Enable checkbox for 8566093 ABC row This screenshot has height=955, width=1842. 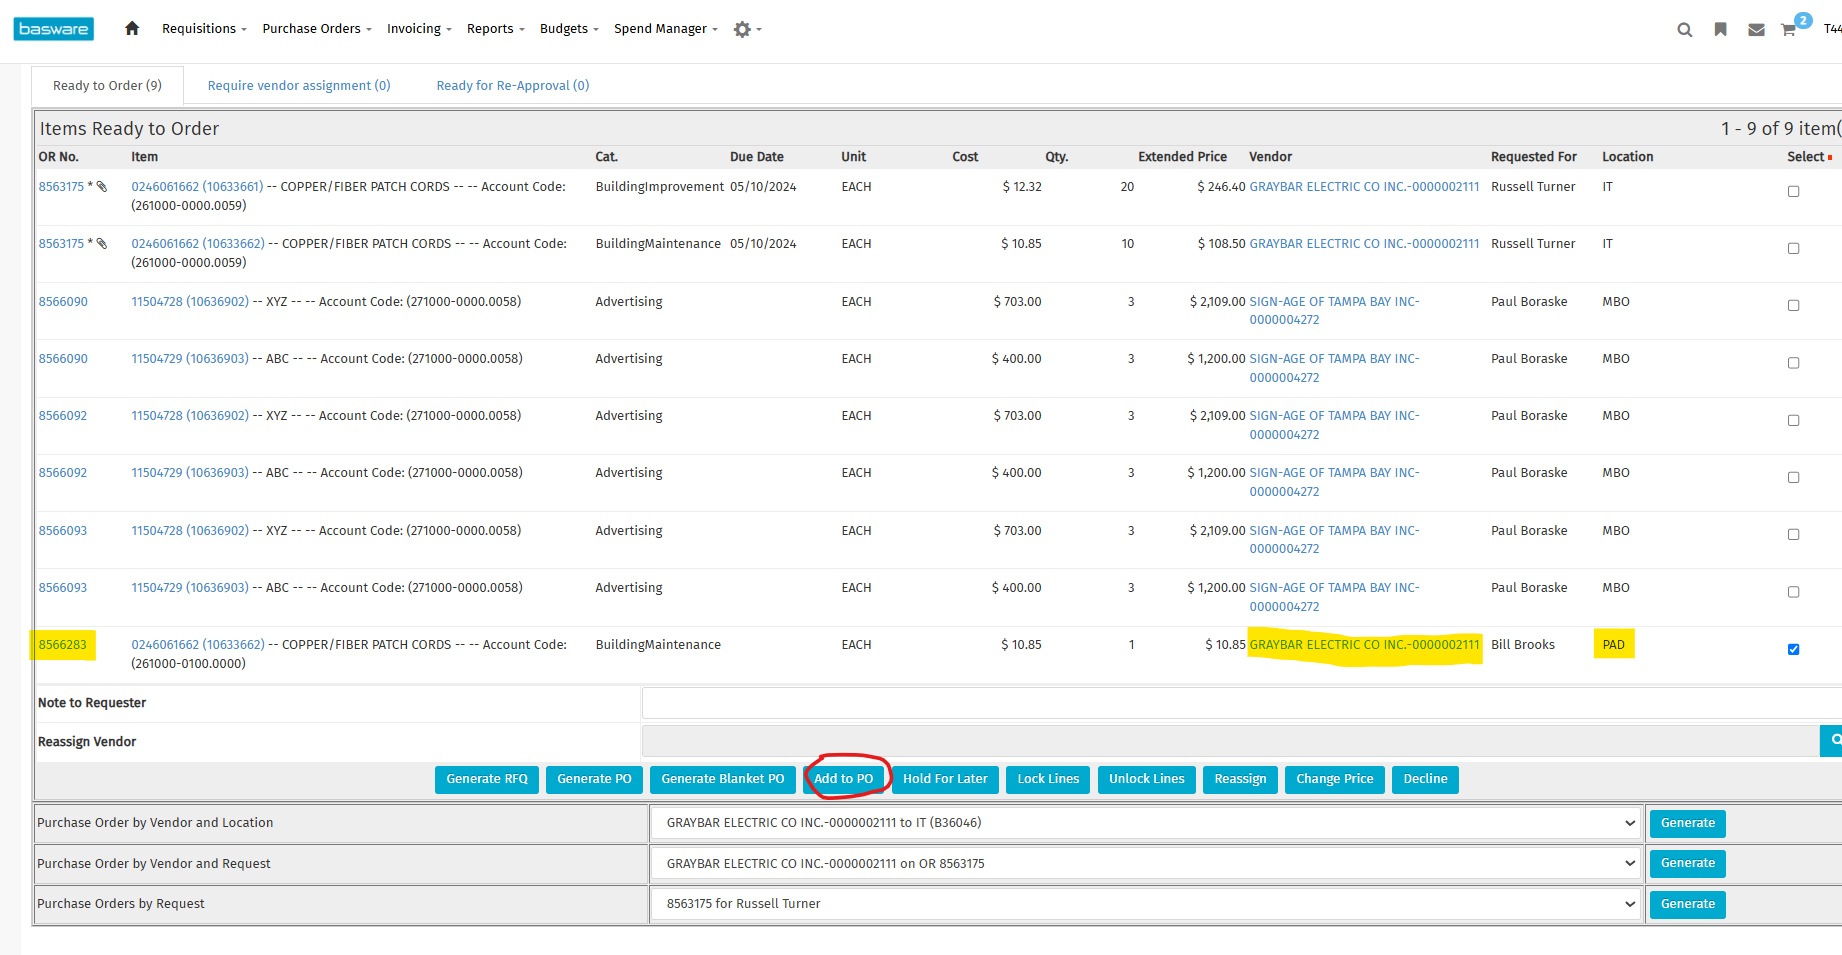coord(1793,592)
